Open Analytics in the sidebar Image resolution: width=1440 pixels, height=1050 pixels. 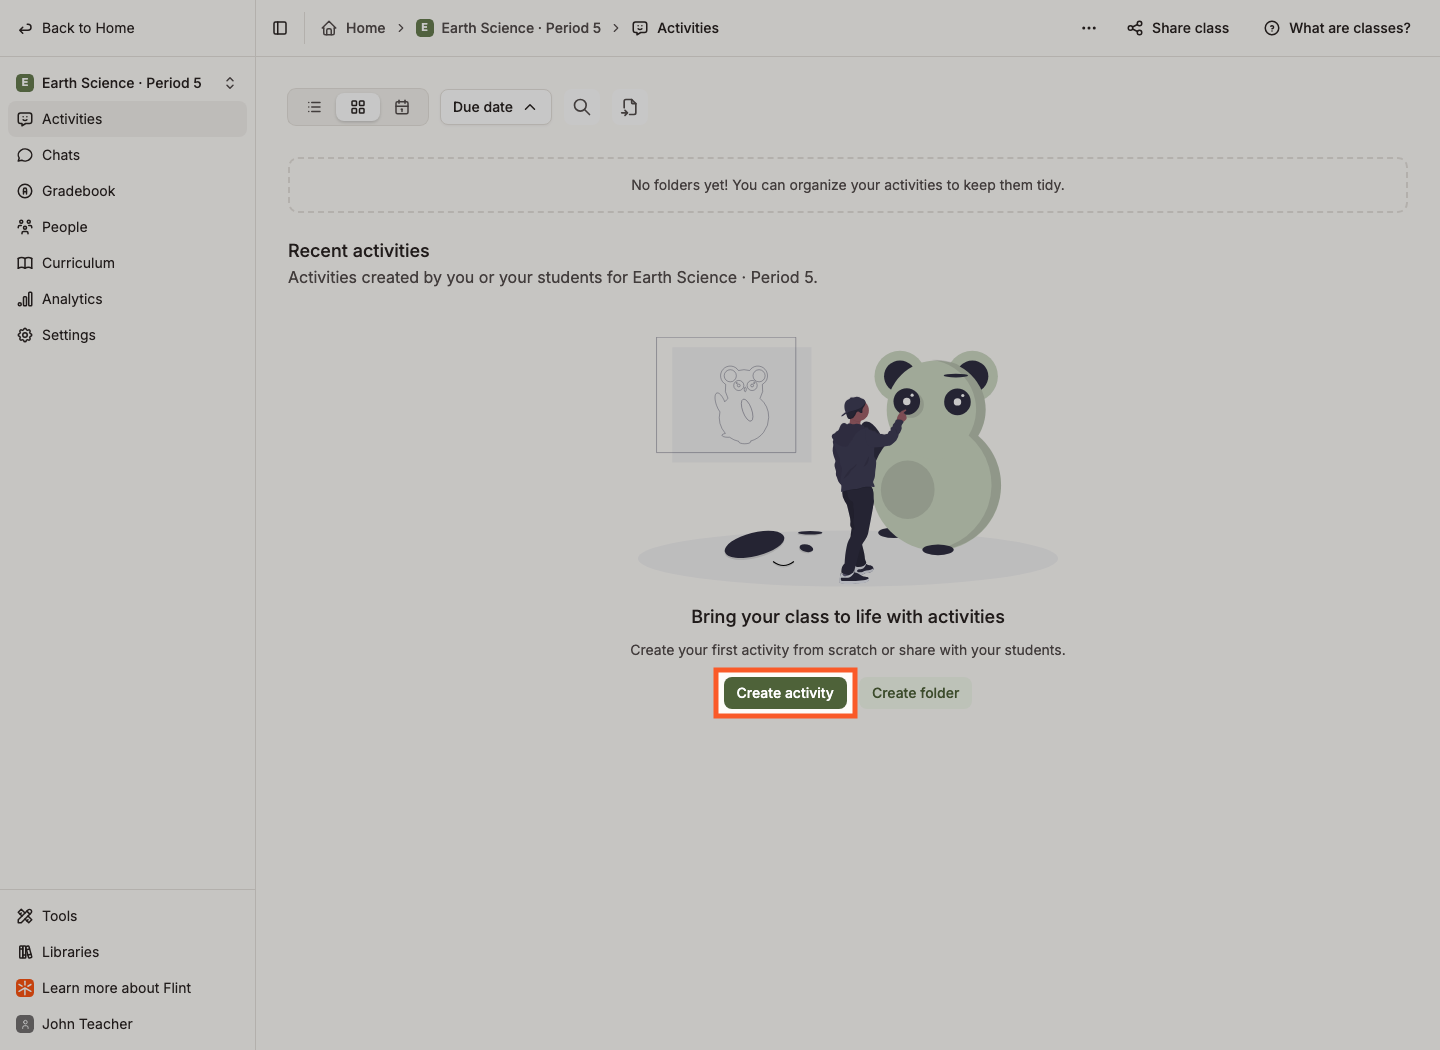[127, 299]
